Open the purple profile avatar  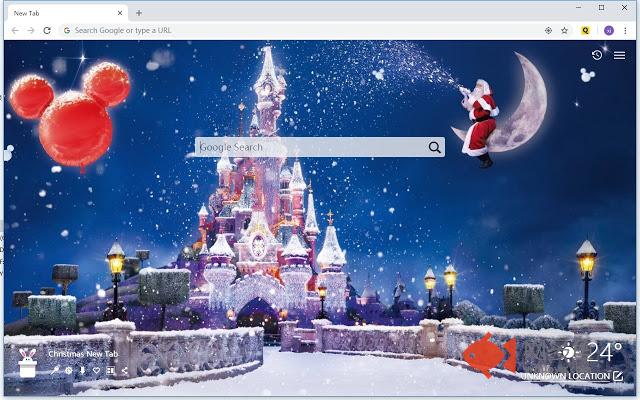click(609, 31)
